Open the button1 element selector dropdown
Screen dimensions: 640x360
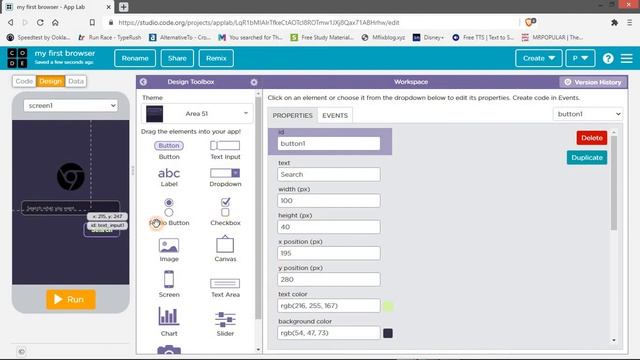[x=588, y=114]
